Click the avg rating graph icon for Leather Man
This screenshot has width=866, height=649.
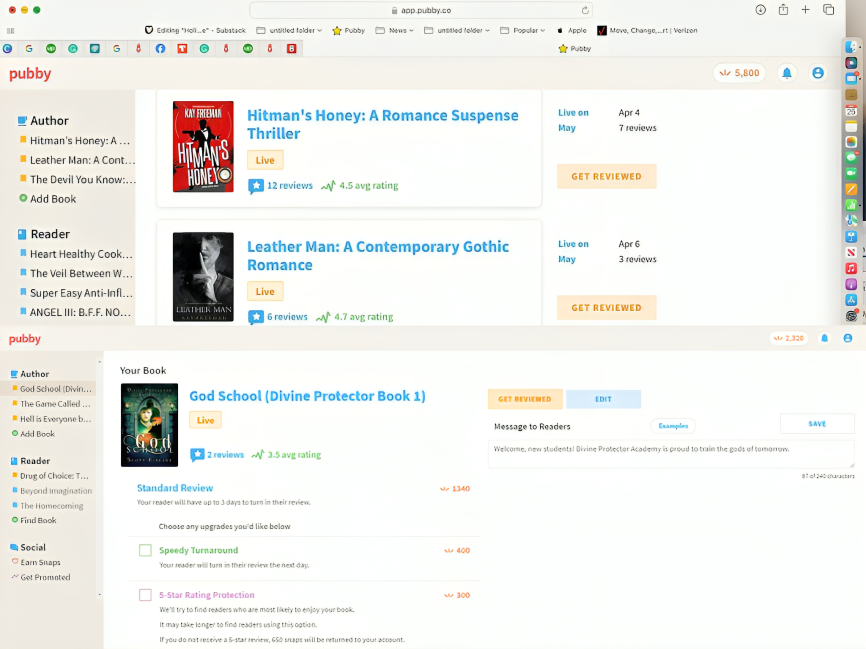tap(323, 317)
